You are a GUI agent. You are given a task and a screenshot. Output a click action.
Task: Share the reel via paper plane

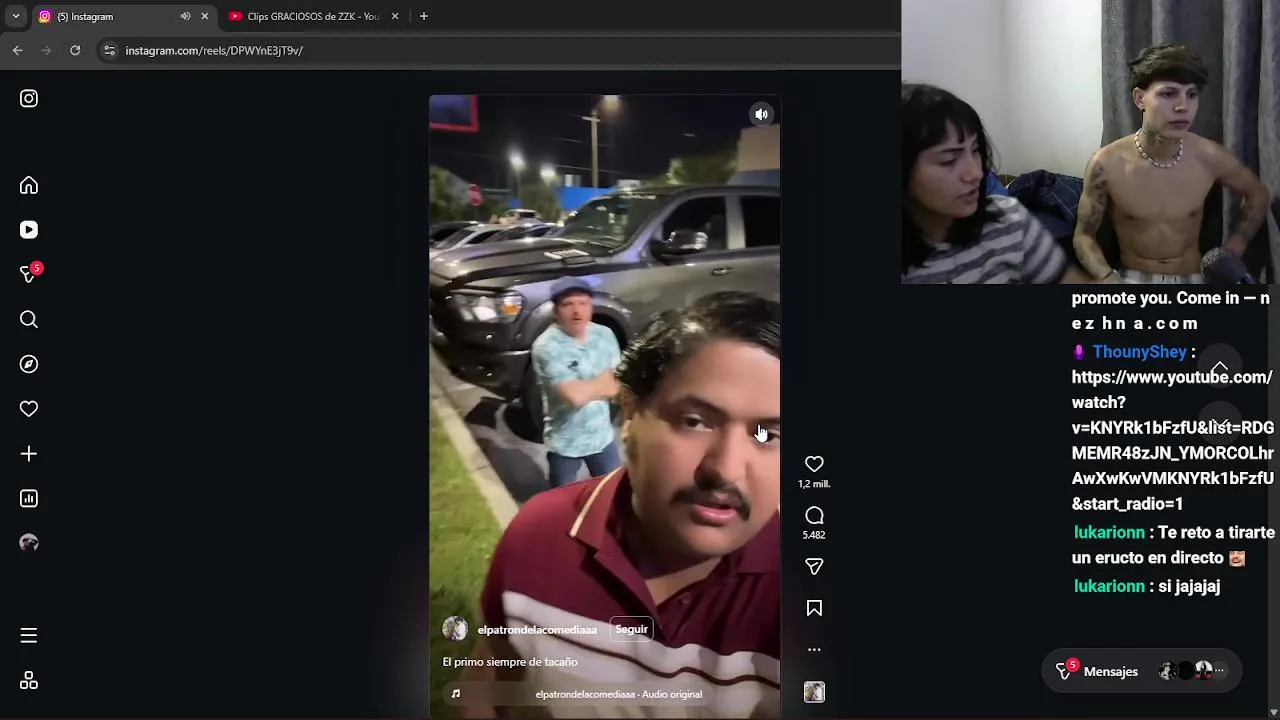814,566
